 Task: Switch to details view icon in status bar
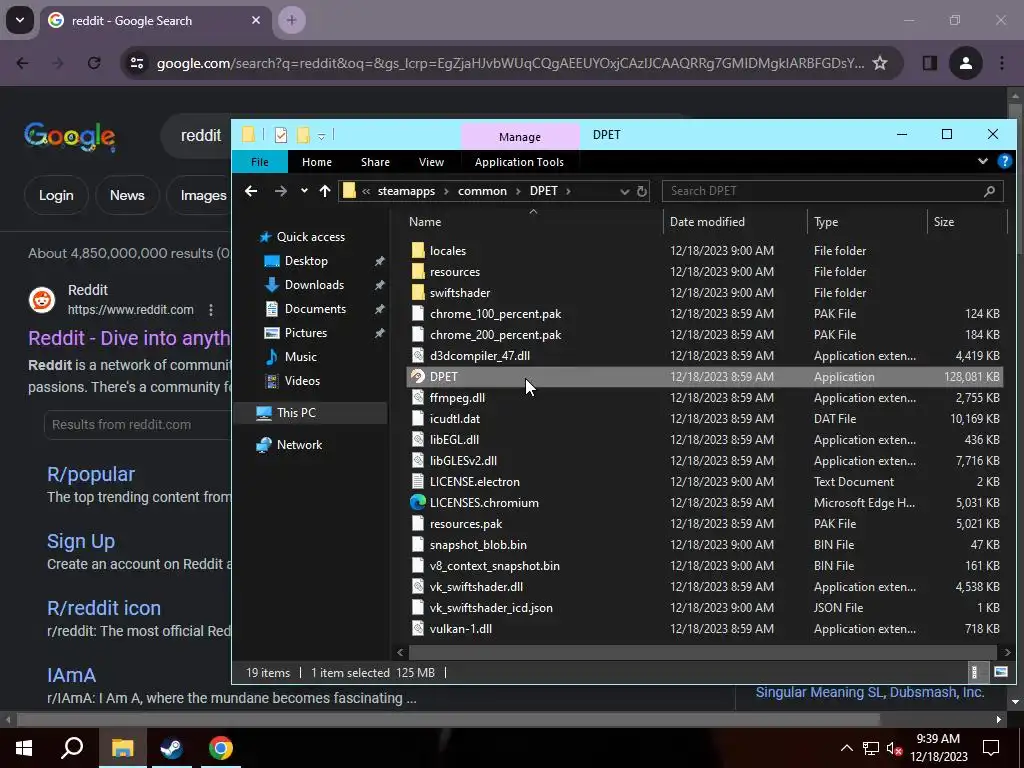(x=975, y=672)
